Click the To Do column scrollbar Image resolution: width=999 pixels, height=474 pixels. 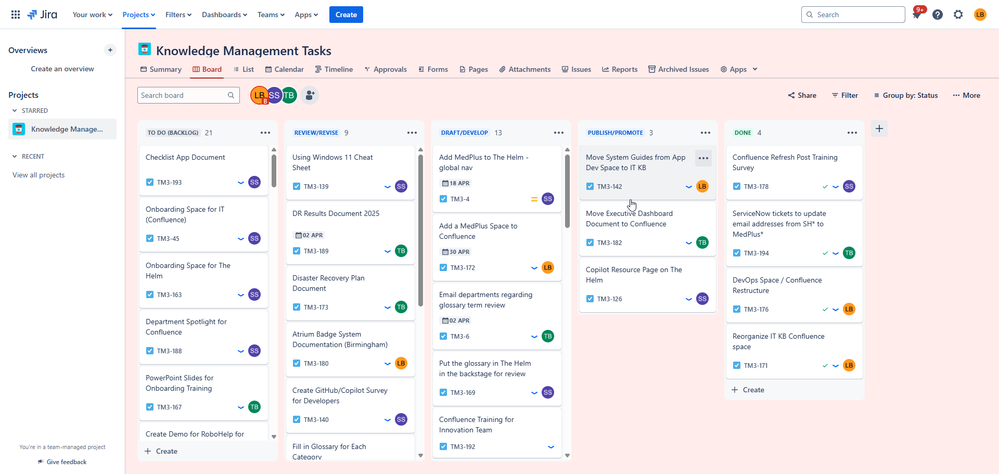274,171
